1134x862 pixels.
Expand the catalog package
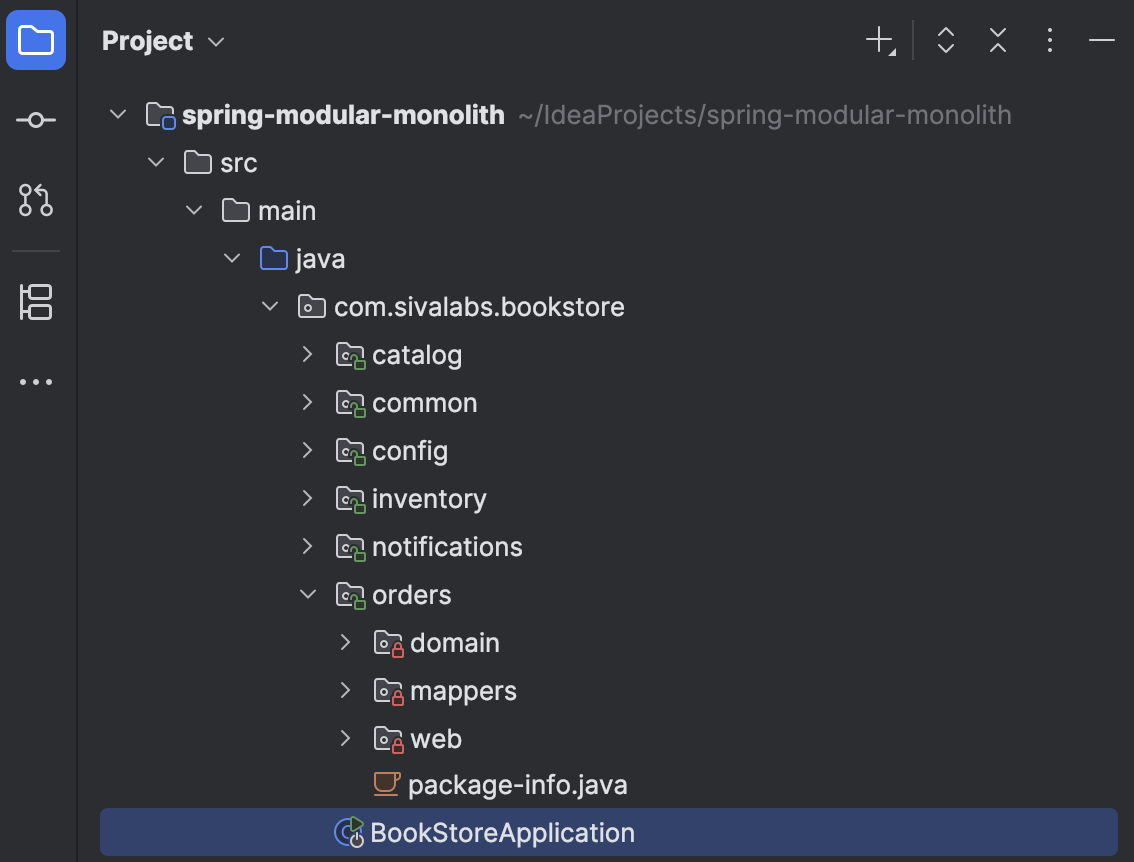(307, 354)
